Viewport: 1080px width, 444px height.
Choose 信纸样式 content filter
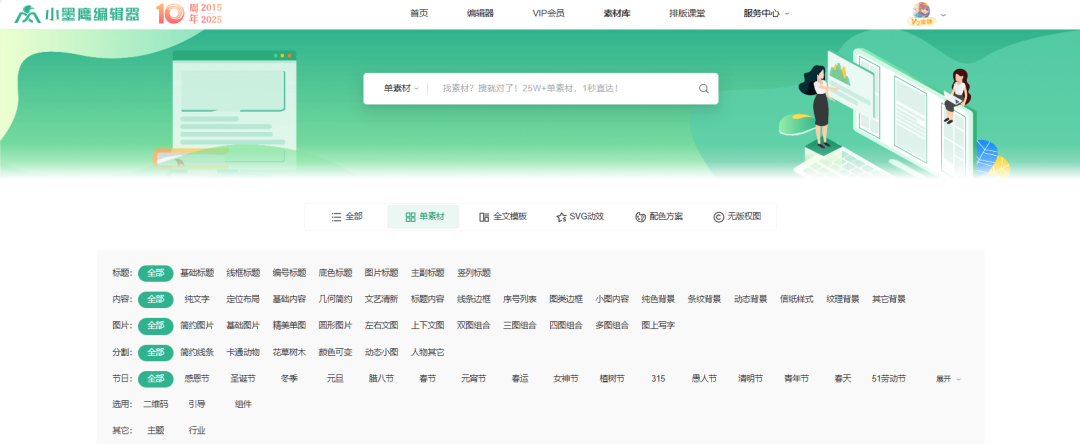pos(797,299)
